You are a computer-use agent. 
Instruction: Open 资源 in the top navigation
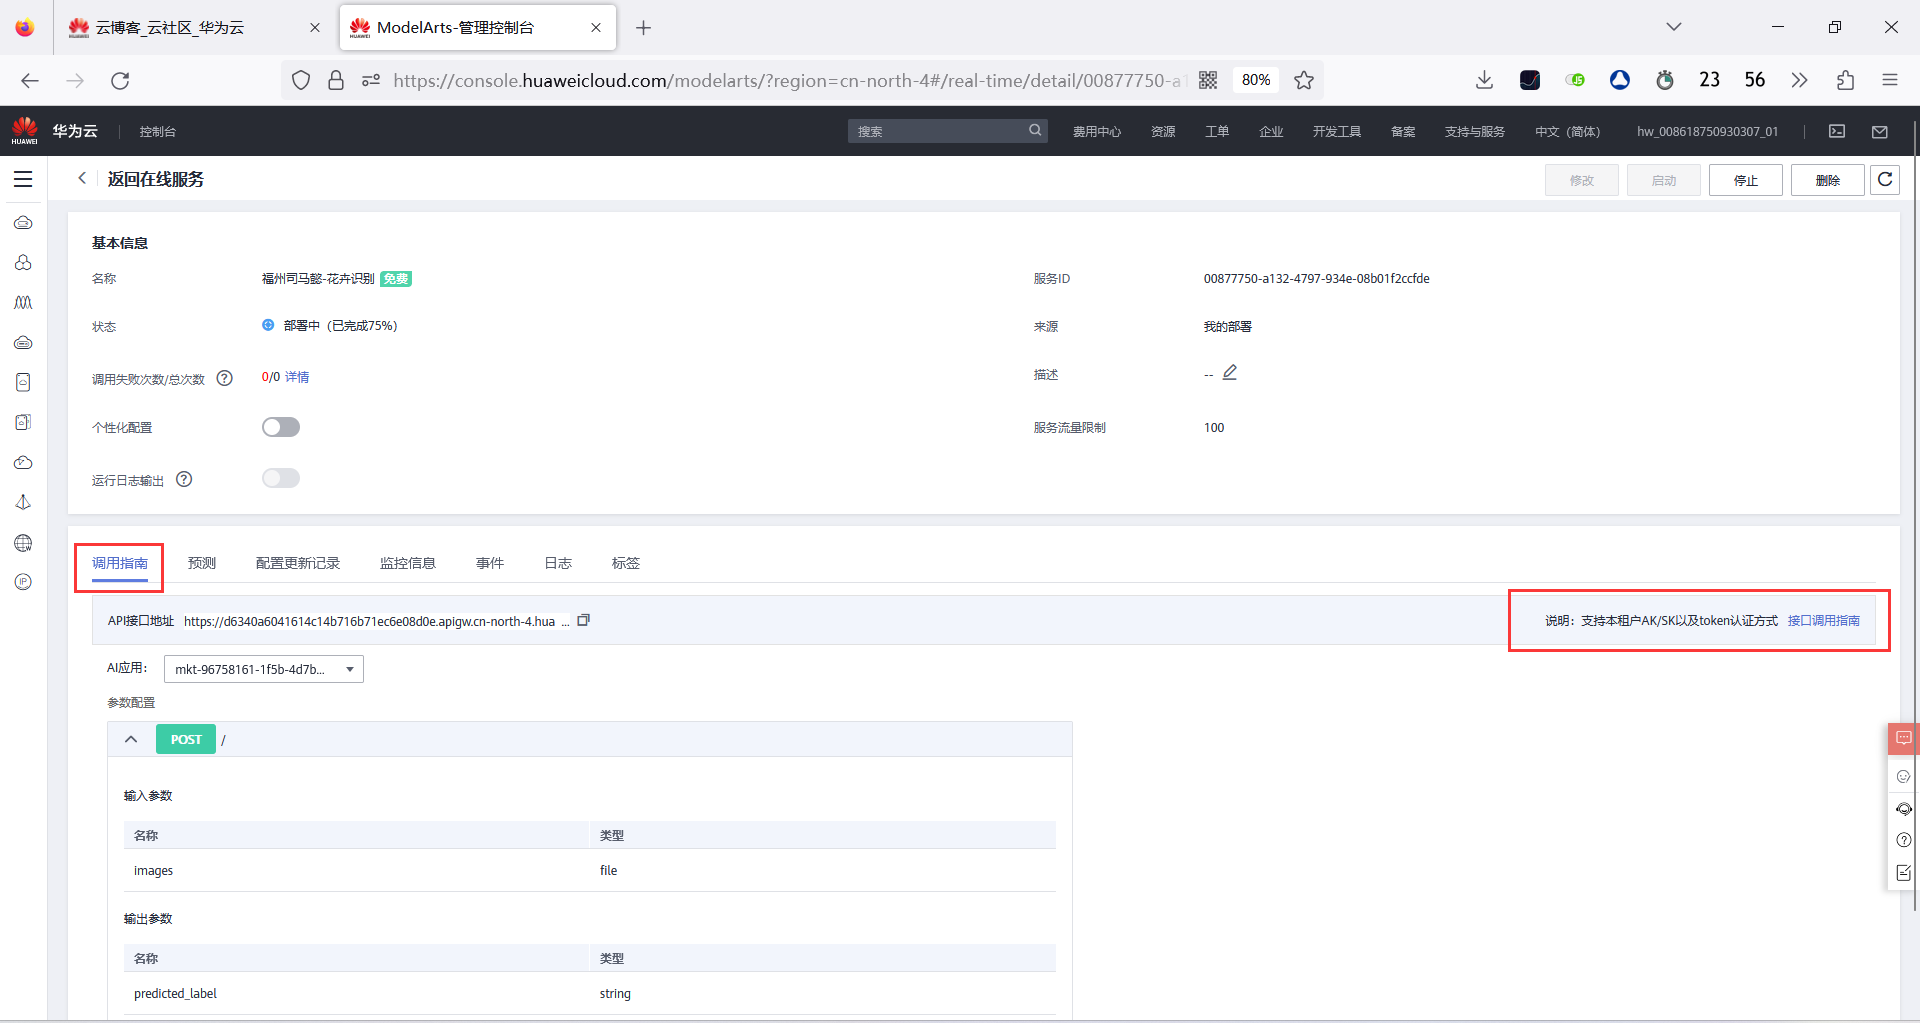coord(1163,131)
